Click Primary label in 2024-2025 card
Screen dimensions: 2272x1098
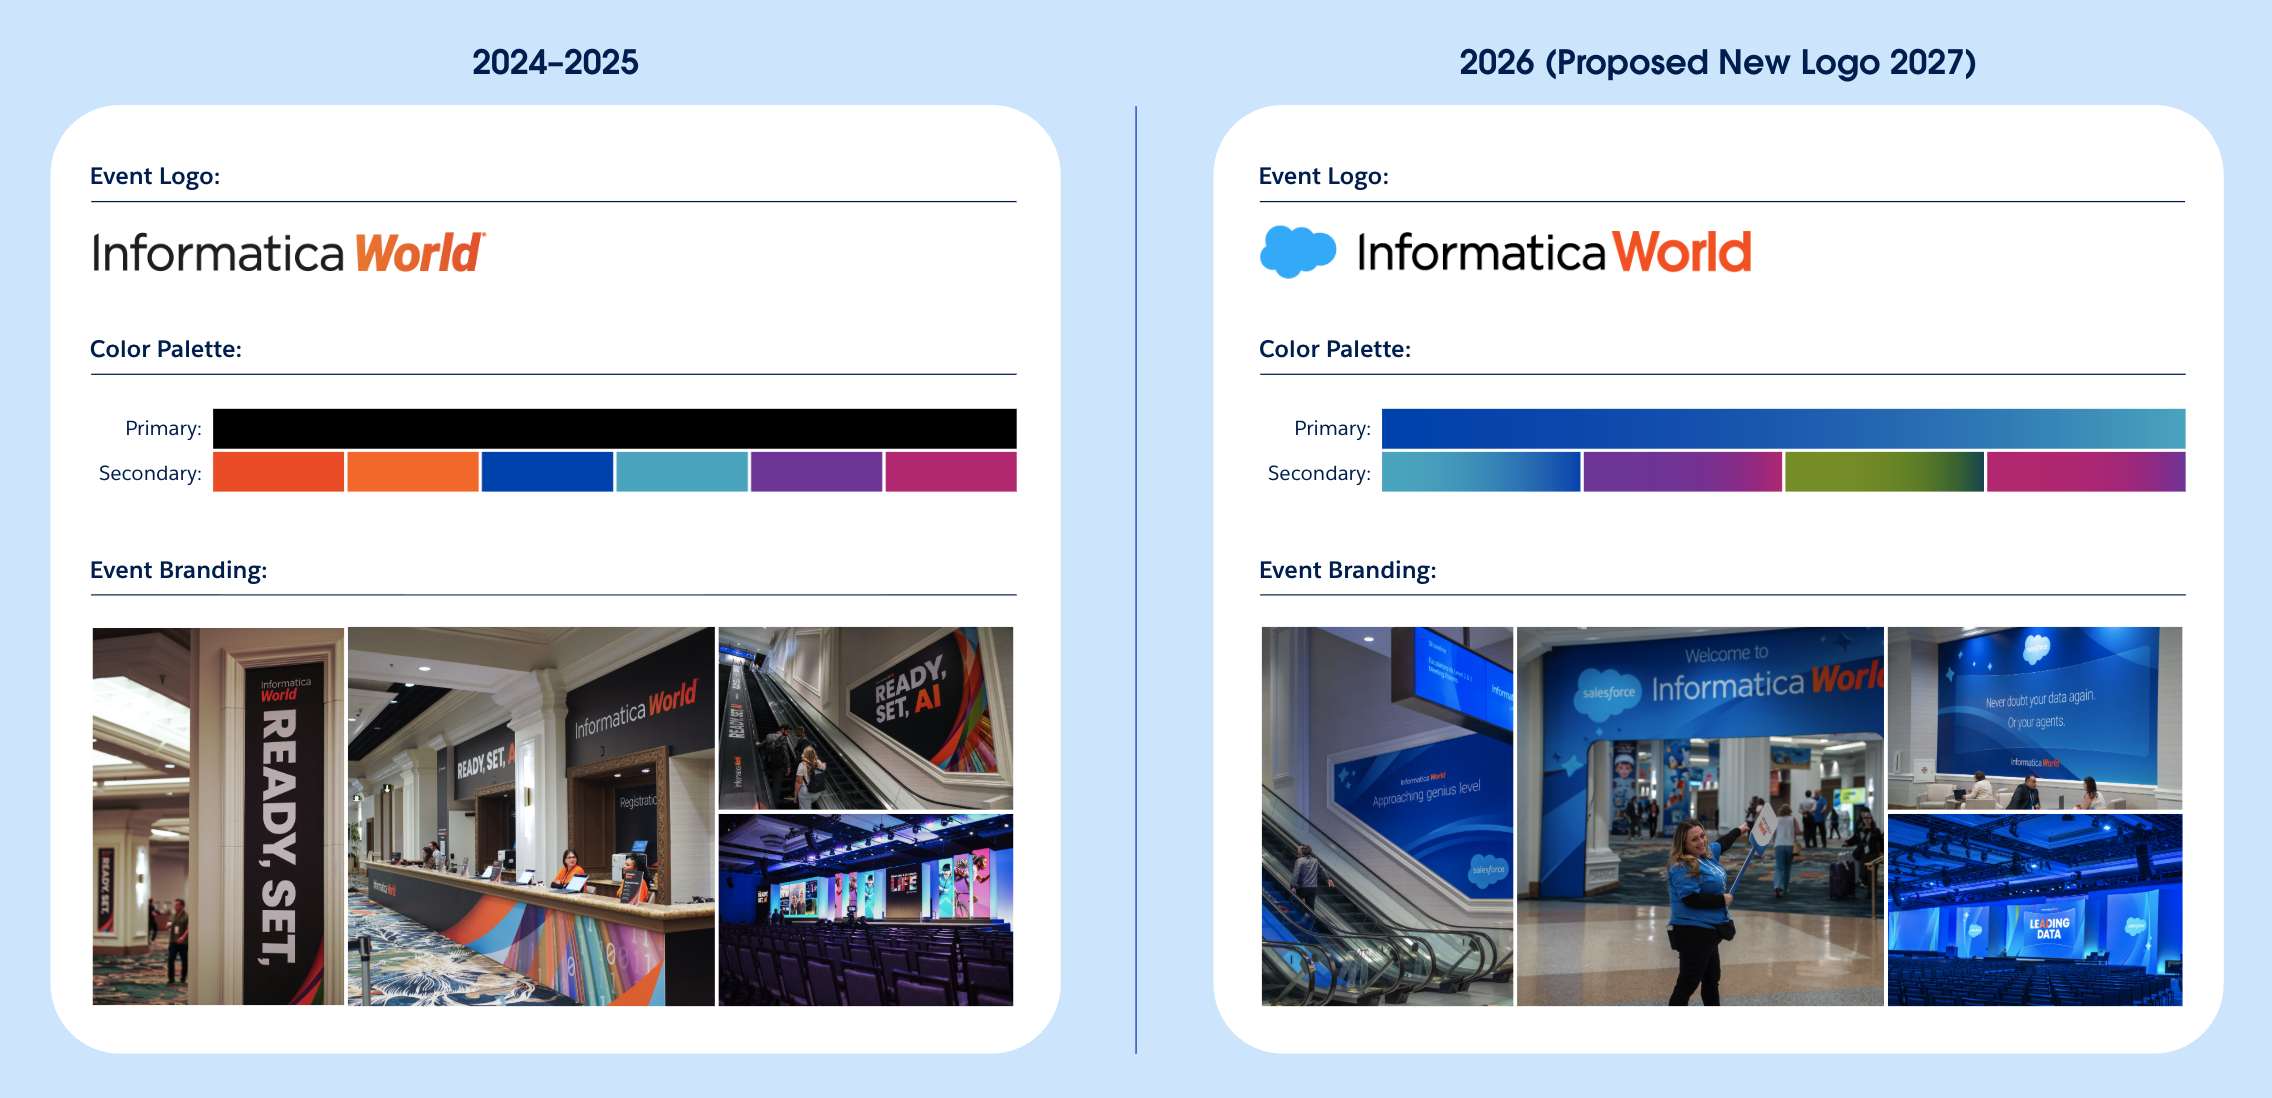163,428
